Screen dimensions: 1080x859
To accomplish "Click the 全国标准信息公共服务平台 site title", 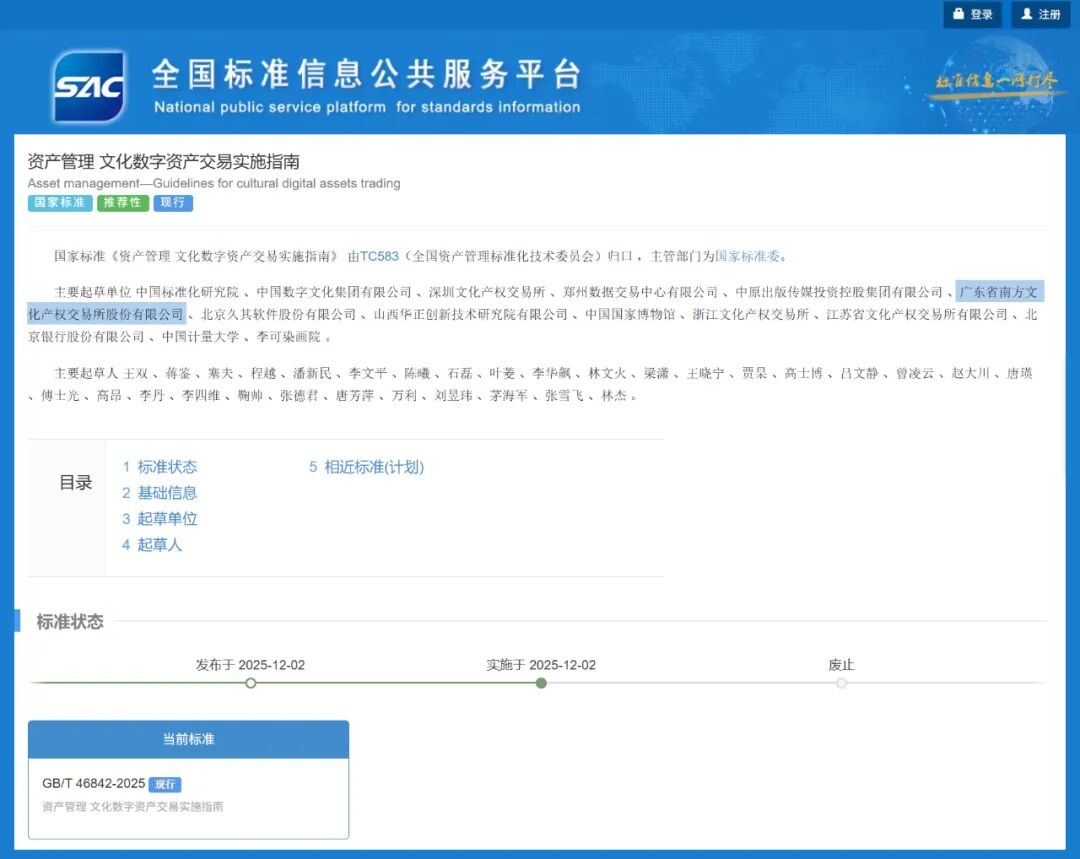I will pyautogui.click(x=366, y=74).
